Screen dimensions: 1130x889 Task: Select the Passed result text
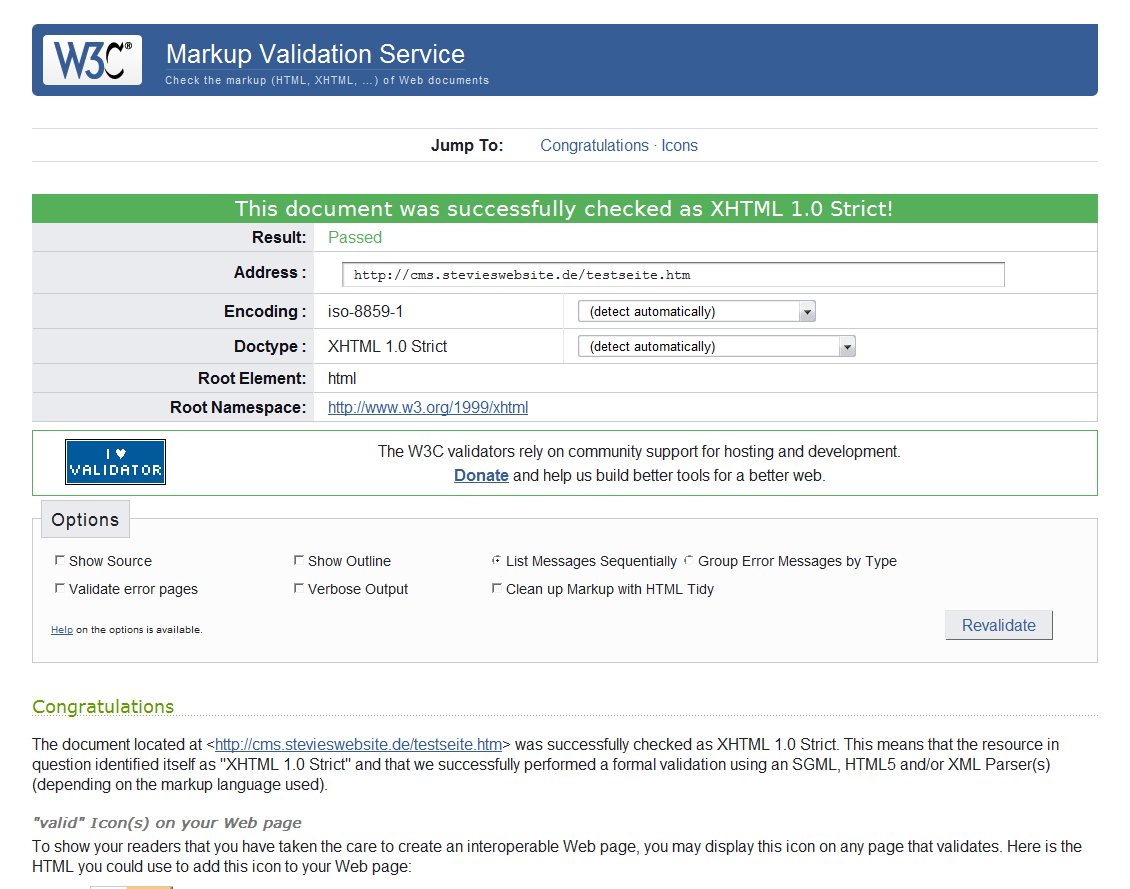[355, 238]
